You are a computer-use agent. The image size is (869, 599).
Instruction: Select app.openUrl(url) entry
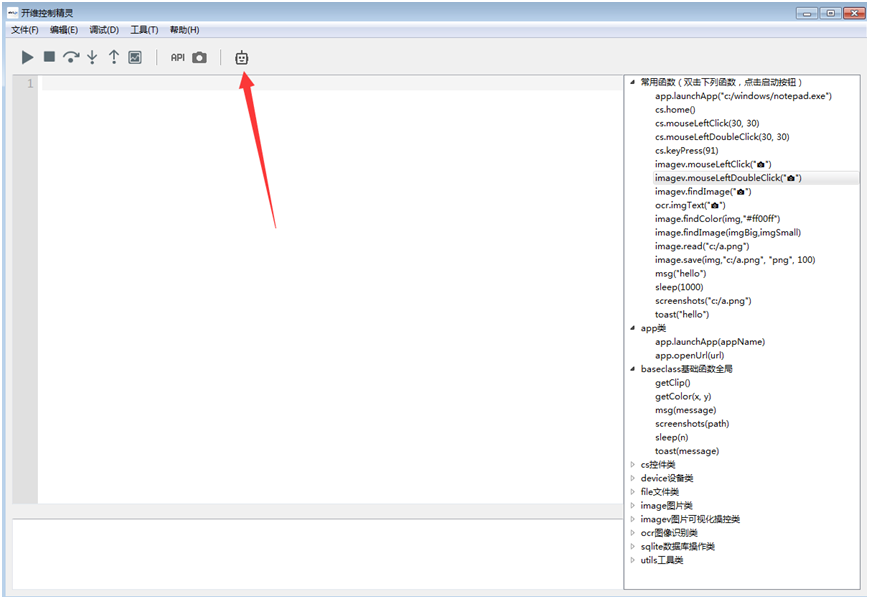(x=689, y=356)
